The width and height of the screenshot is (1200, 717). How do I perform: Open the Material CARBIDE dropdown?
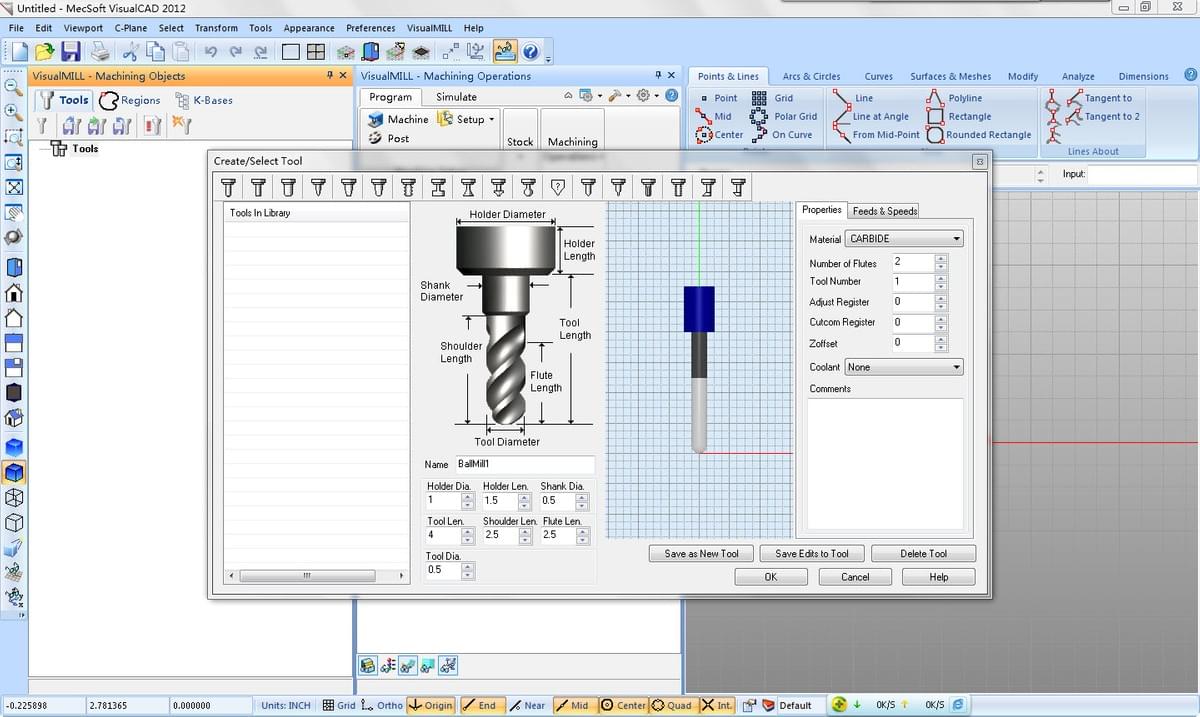click(x=904, y=239)
